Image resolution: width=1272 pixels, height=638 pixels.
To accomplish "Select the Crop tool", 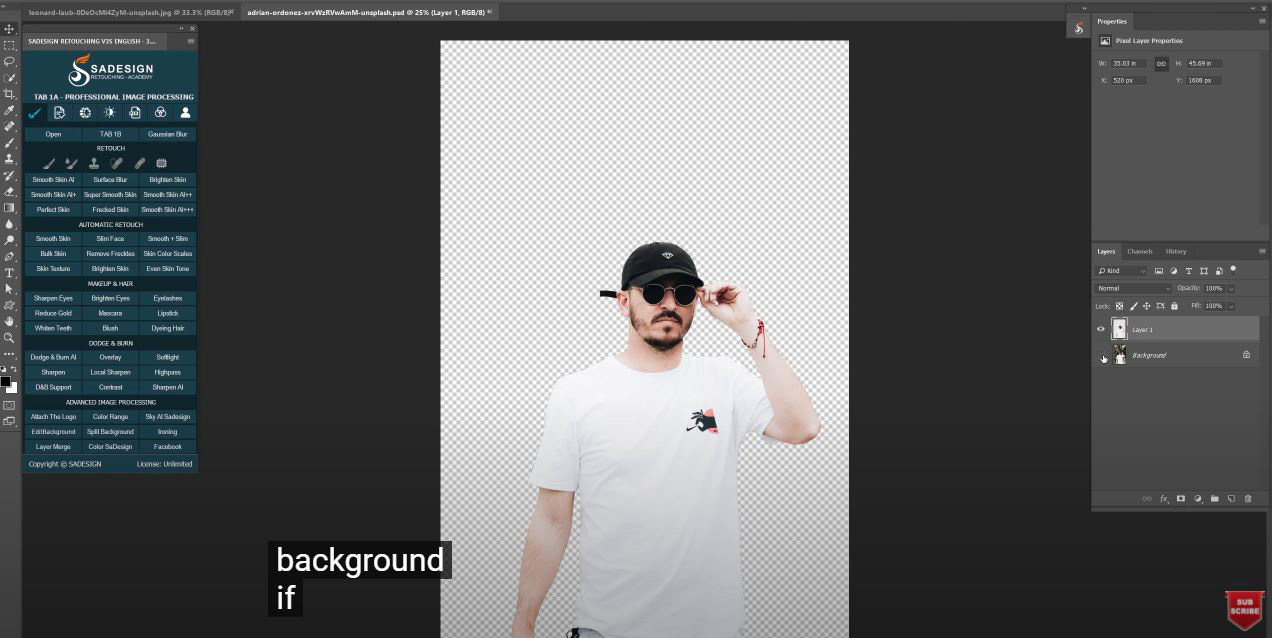I will coord(9,94).
